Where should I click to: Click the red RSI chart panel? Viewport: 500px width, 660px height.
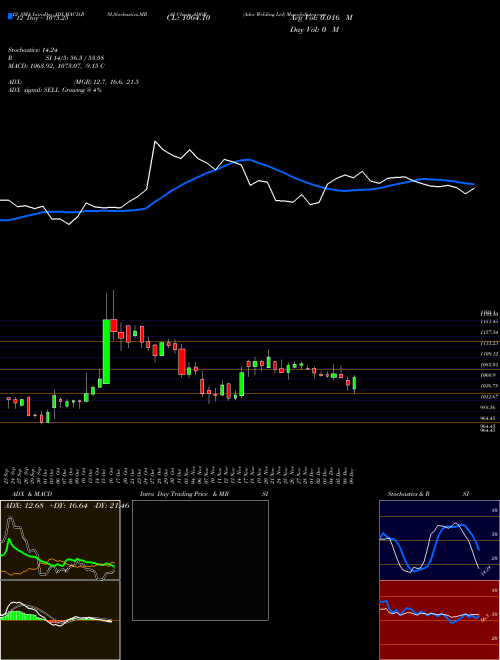point(439,620)
